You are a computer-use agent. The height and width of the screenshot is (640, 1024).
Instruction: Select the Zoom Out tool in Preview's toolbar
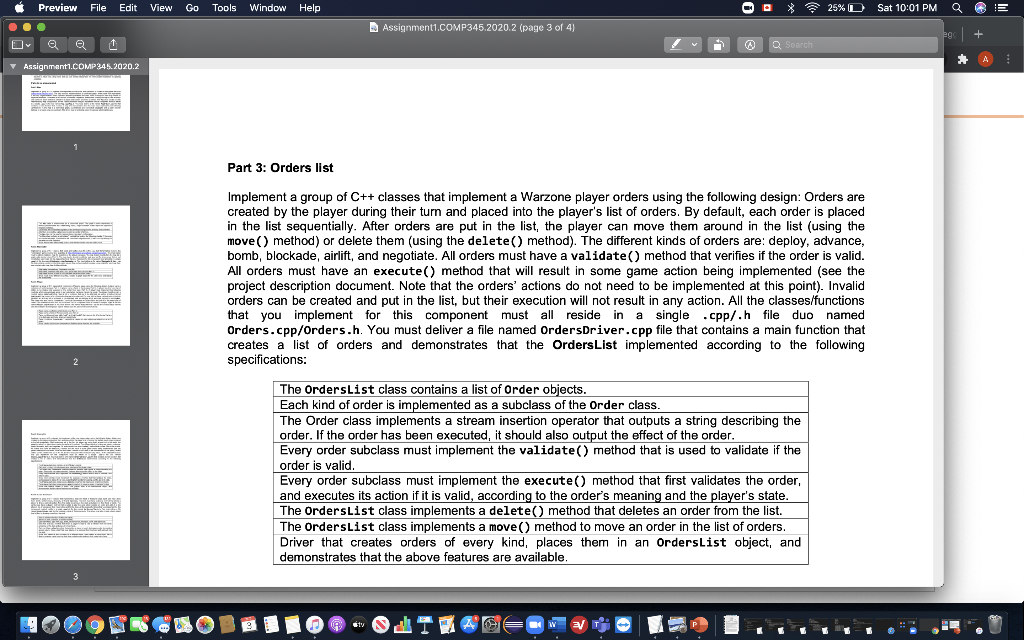53,44
